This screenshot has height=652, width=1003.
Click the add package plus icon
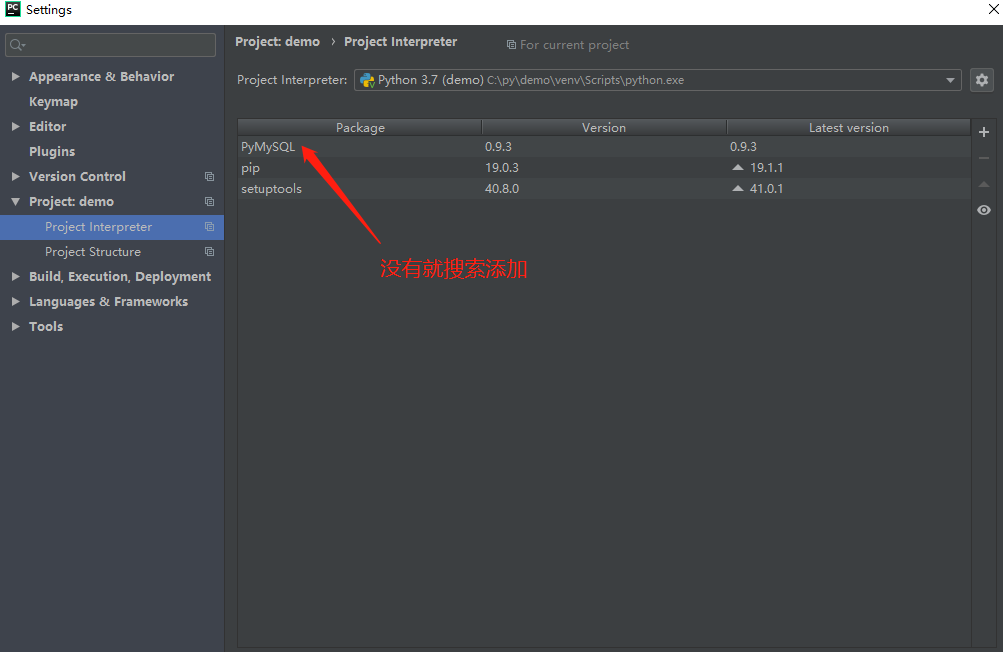coord(984,132)
